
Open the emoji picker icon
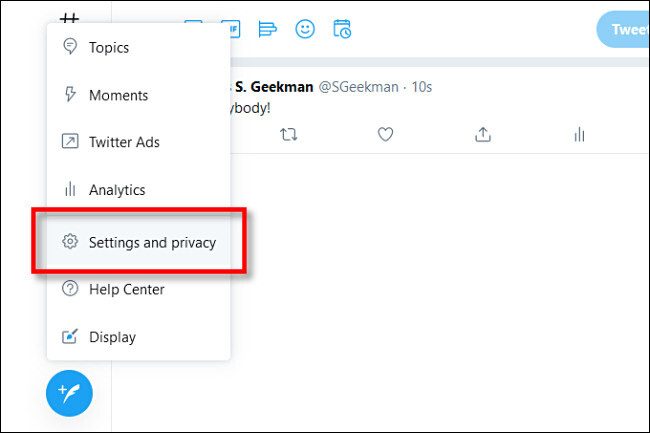tap(305, 29)
